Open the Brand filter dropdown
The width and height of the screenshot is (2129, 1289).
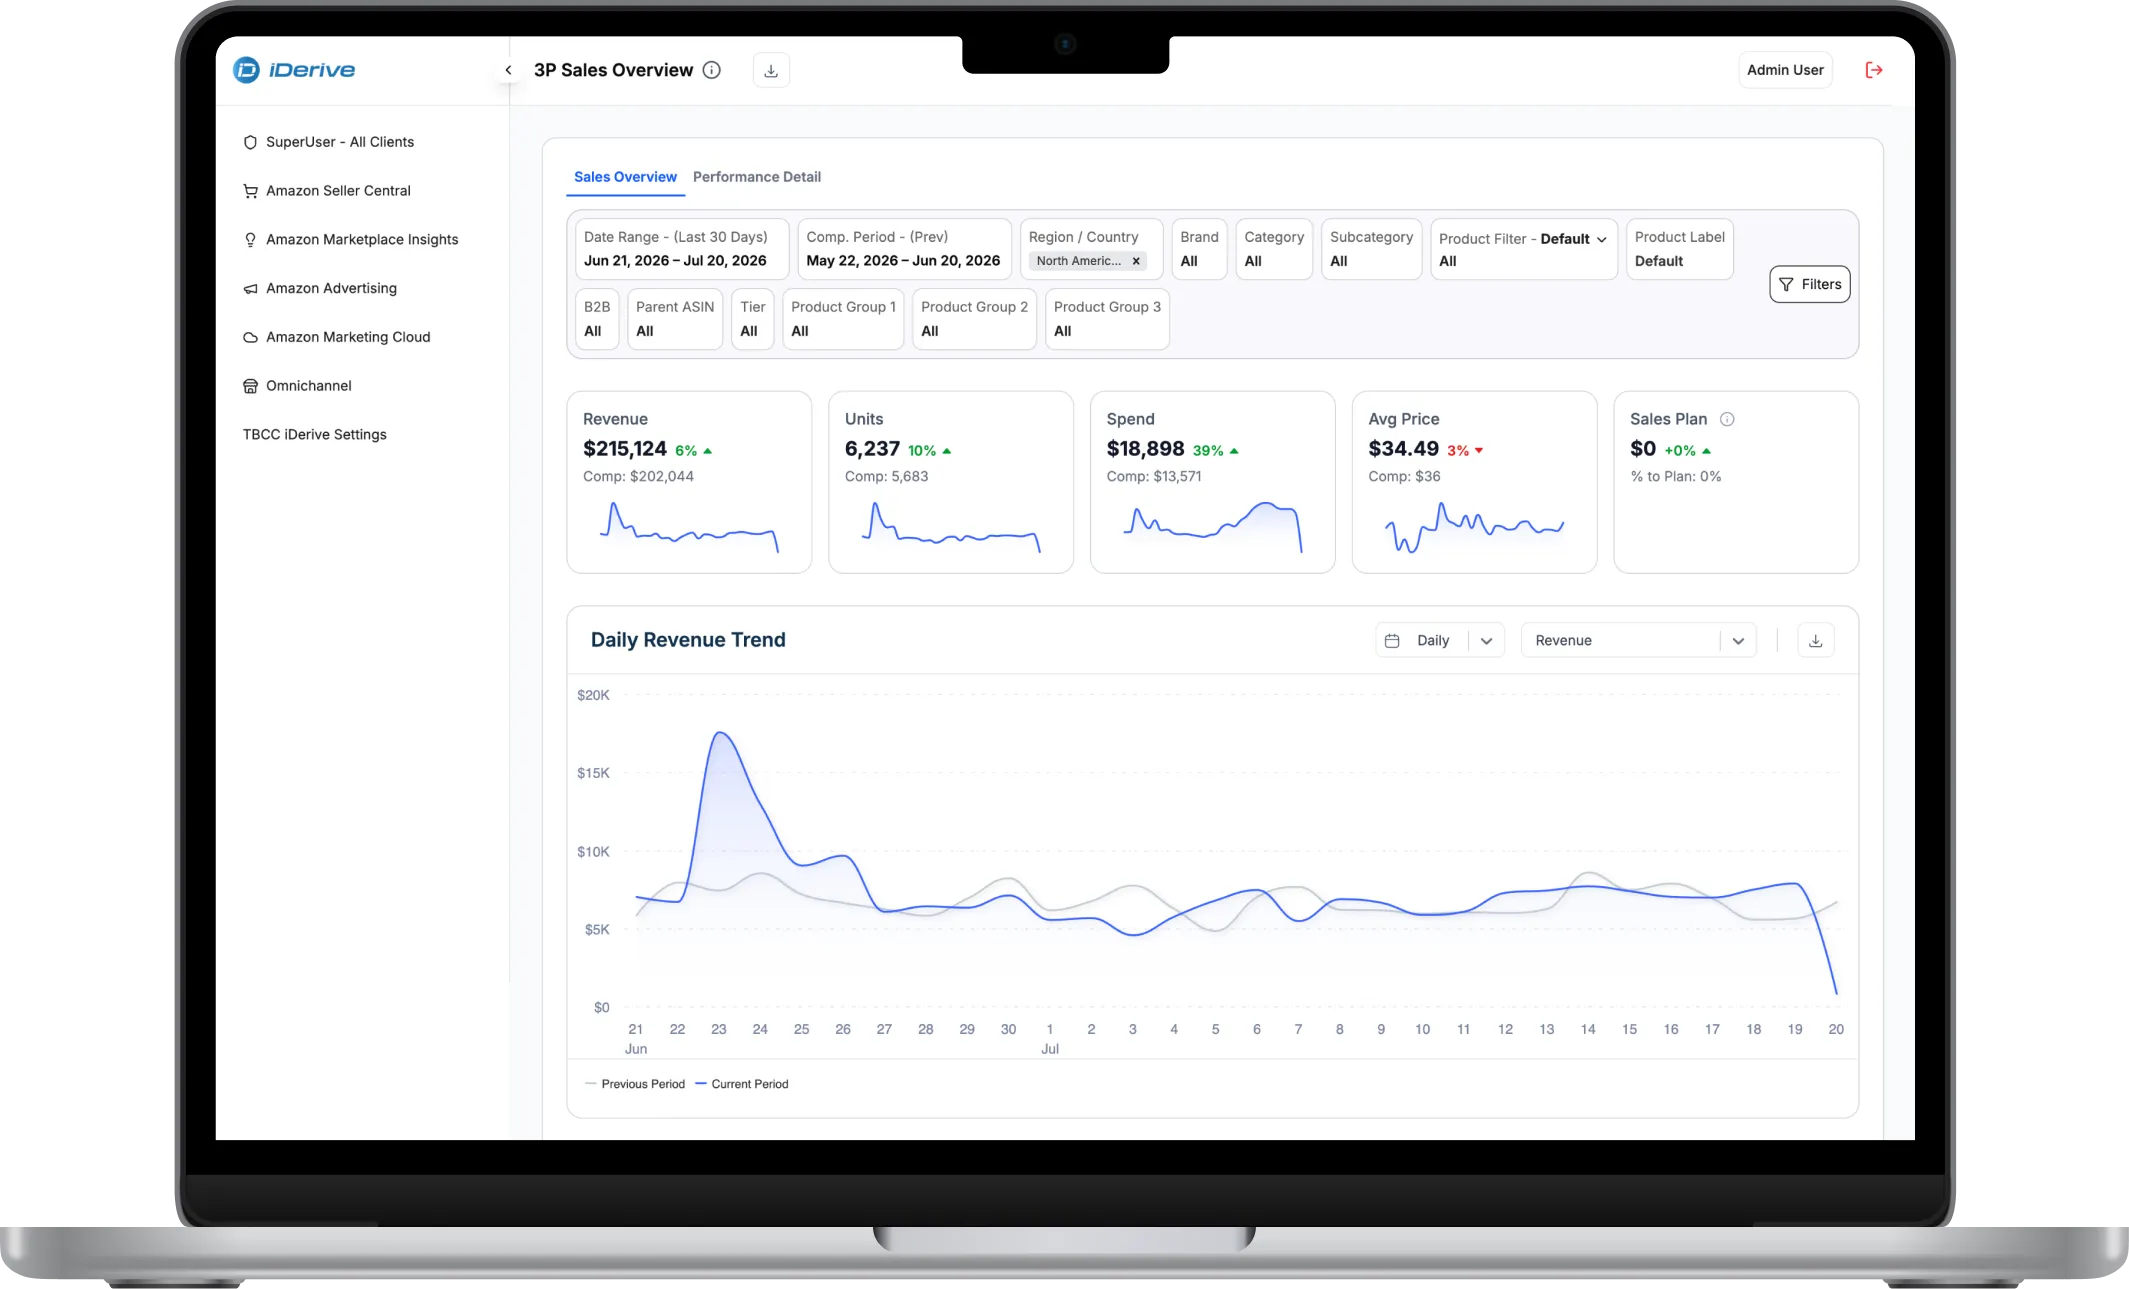click(x=1199, y=249)
